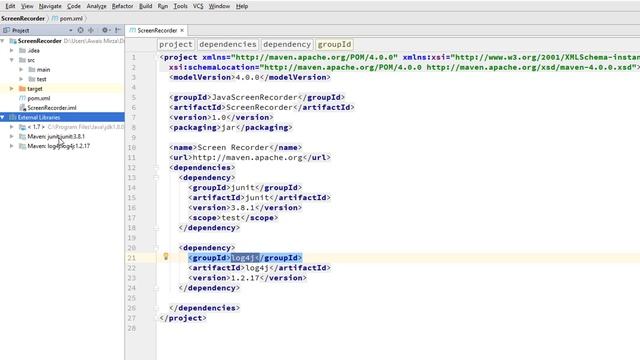Image resolution: width=640 pixels, height=360 pixels.
Task: Click the .idea folder icon
Action: (22, 51)
